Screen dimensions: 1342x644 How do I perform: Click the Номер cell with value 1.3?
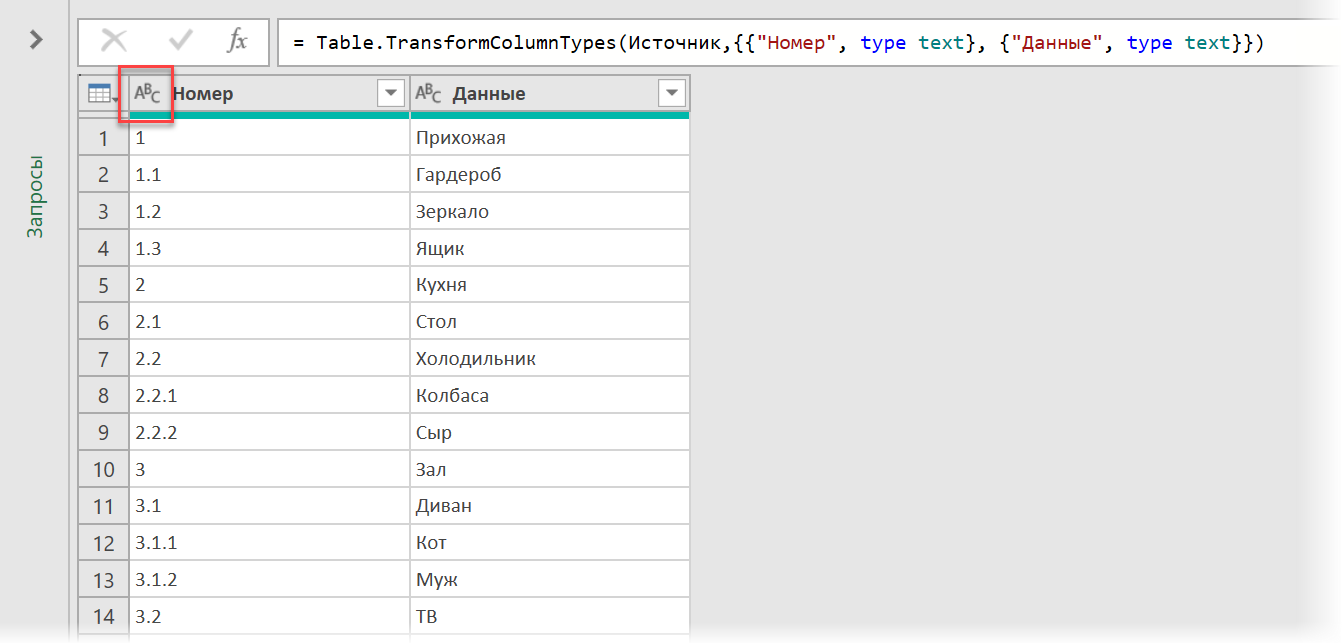tap(269, 248)
